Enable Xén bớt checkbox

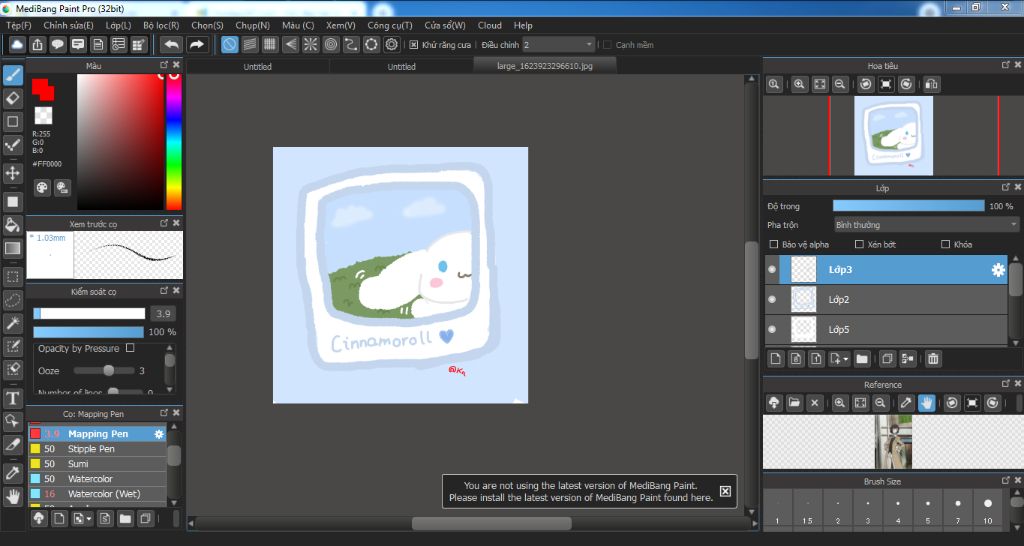(859, 244)
